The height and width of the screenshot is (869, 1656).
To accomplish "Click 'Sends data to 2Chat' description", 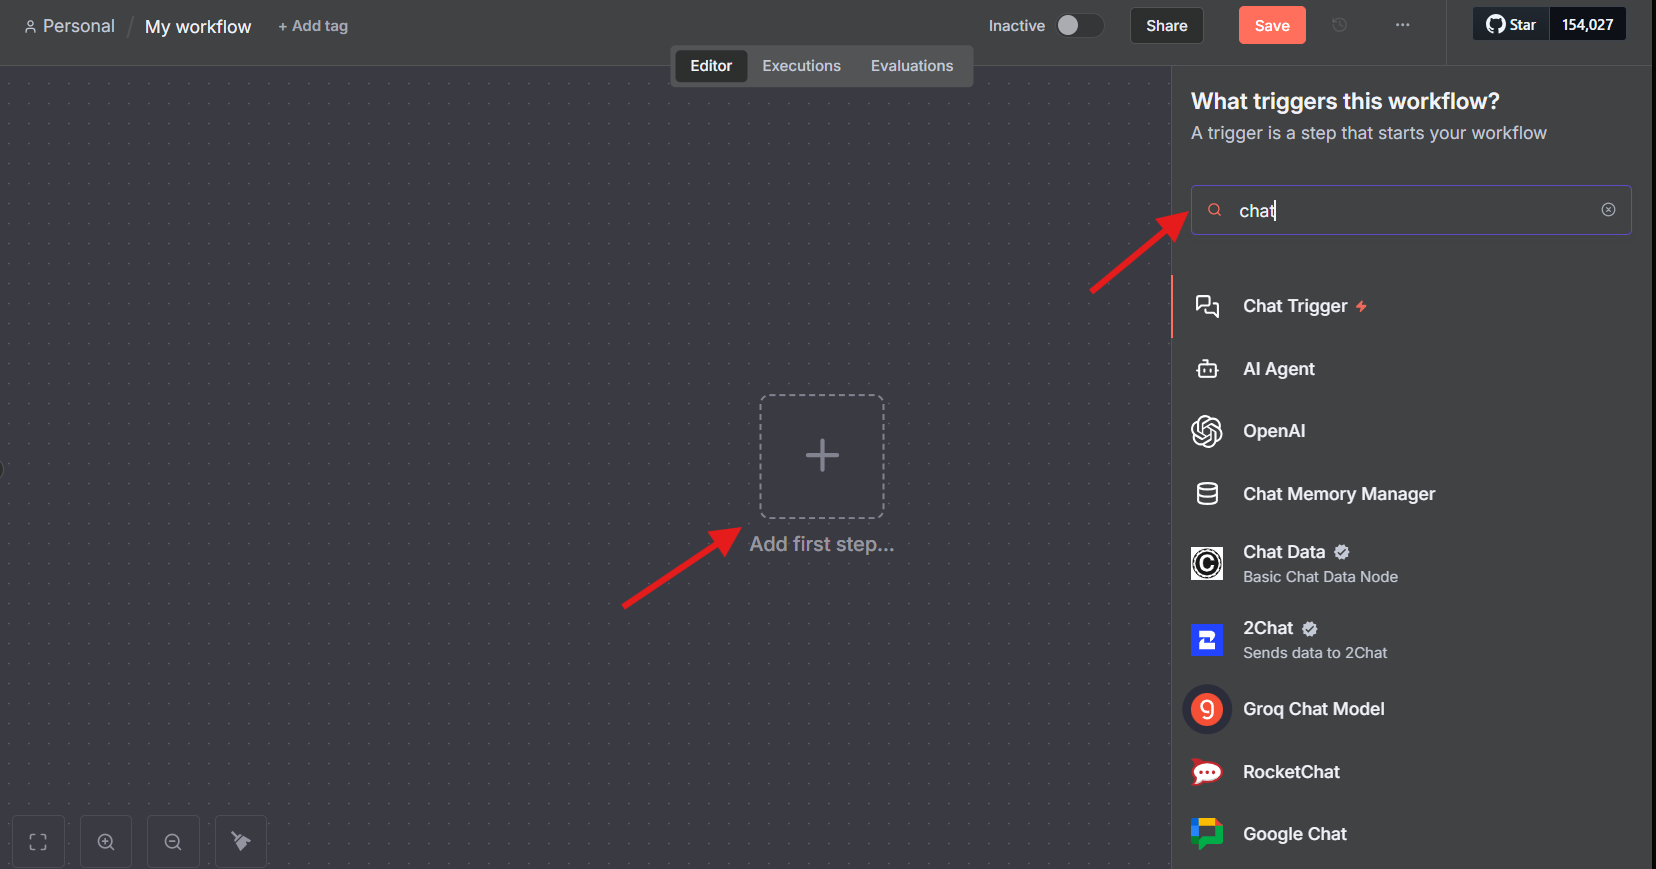I will [1315, 653].
